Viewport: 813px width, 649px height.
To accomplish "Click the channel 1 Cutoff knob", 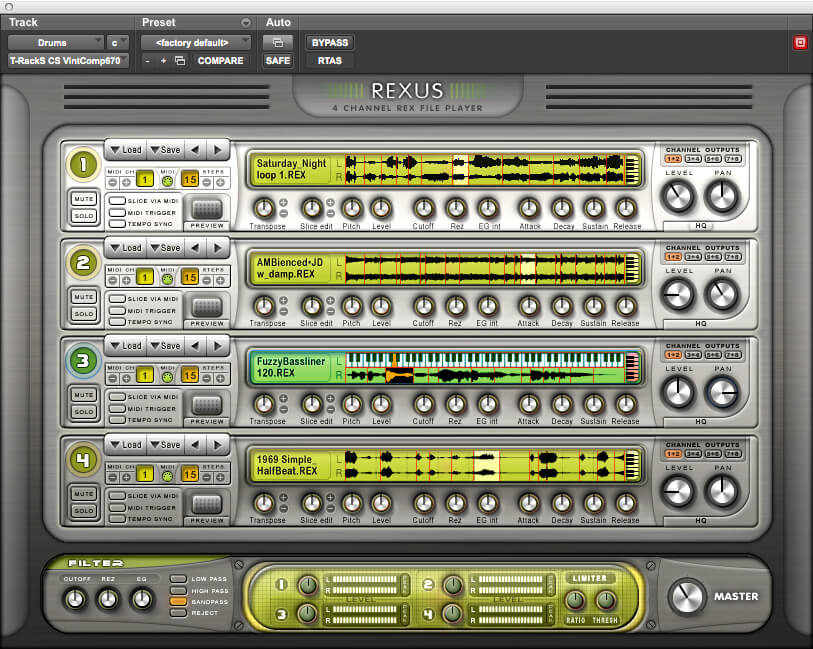I will click(424, 208).
